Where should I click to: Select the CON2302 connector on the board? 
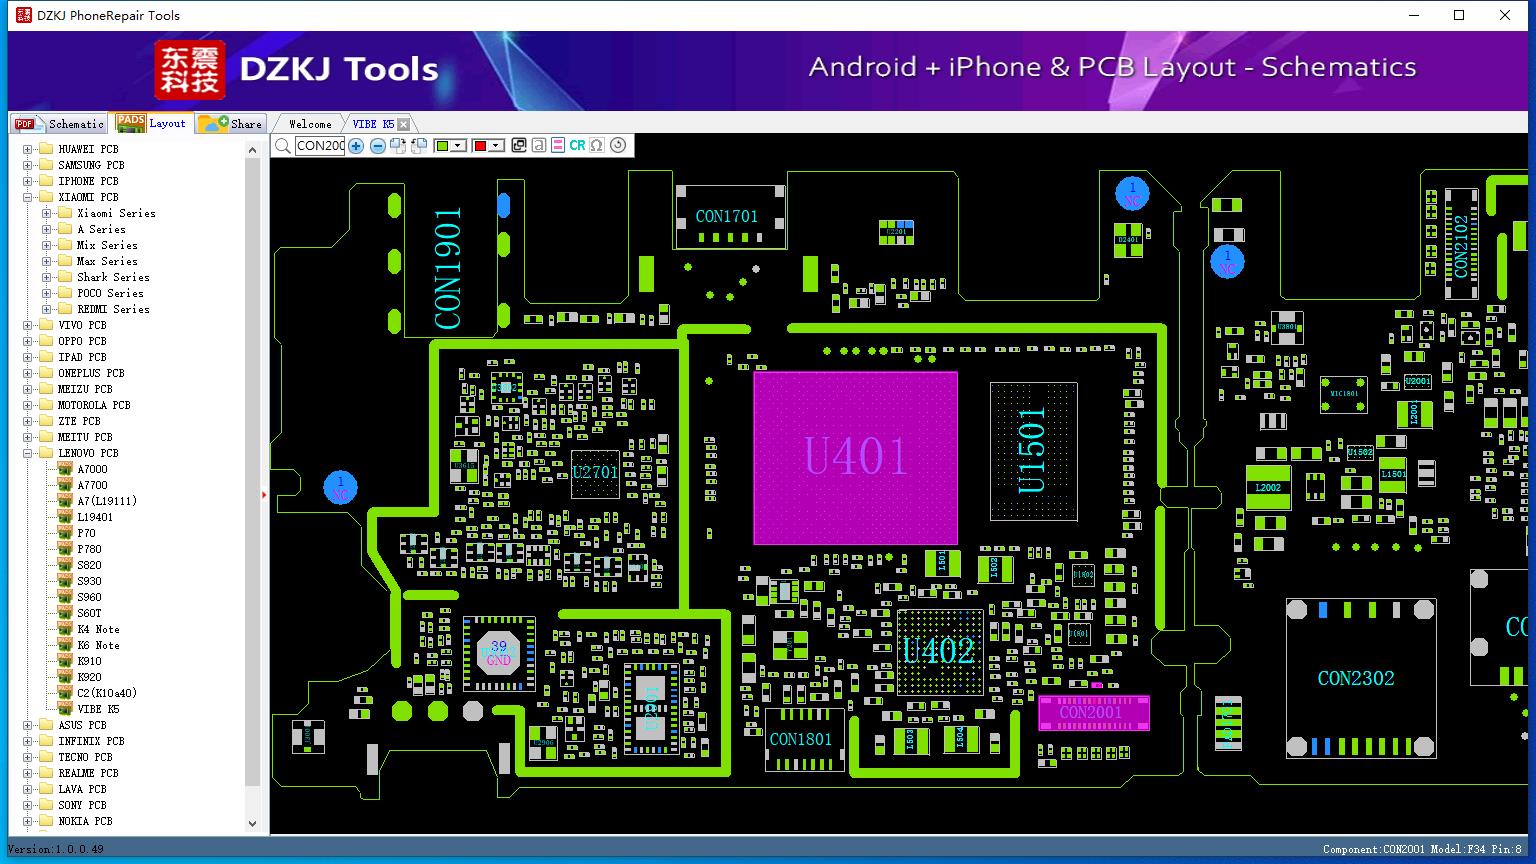(1360, 678)
